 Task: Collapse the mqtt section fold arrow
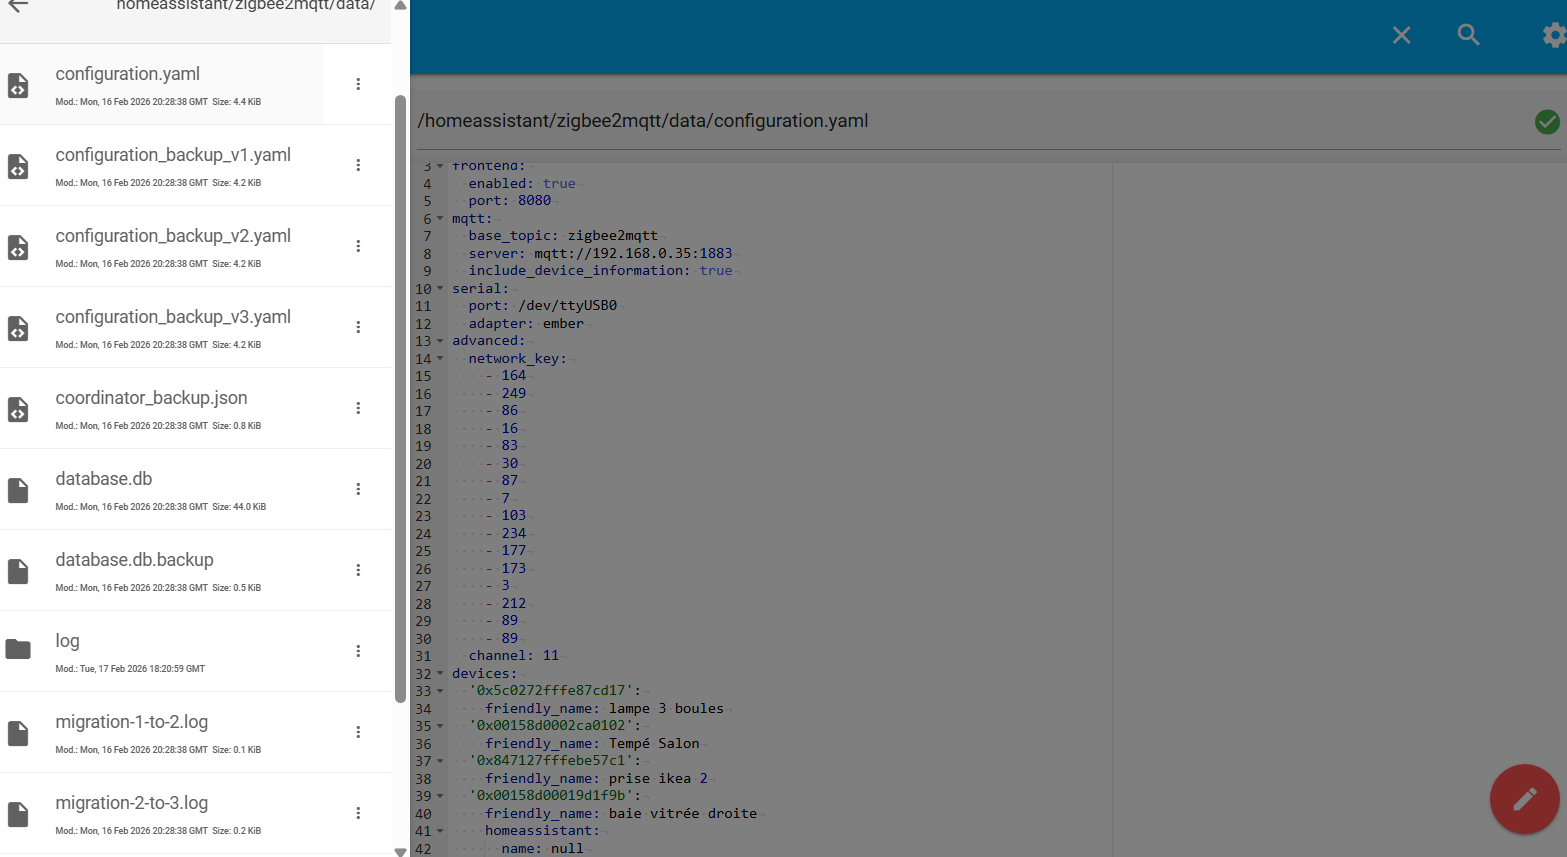440,218
